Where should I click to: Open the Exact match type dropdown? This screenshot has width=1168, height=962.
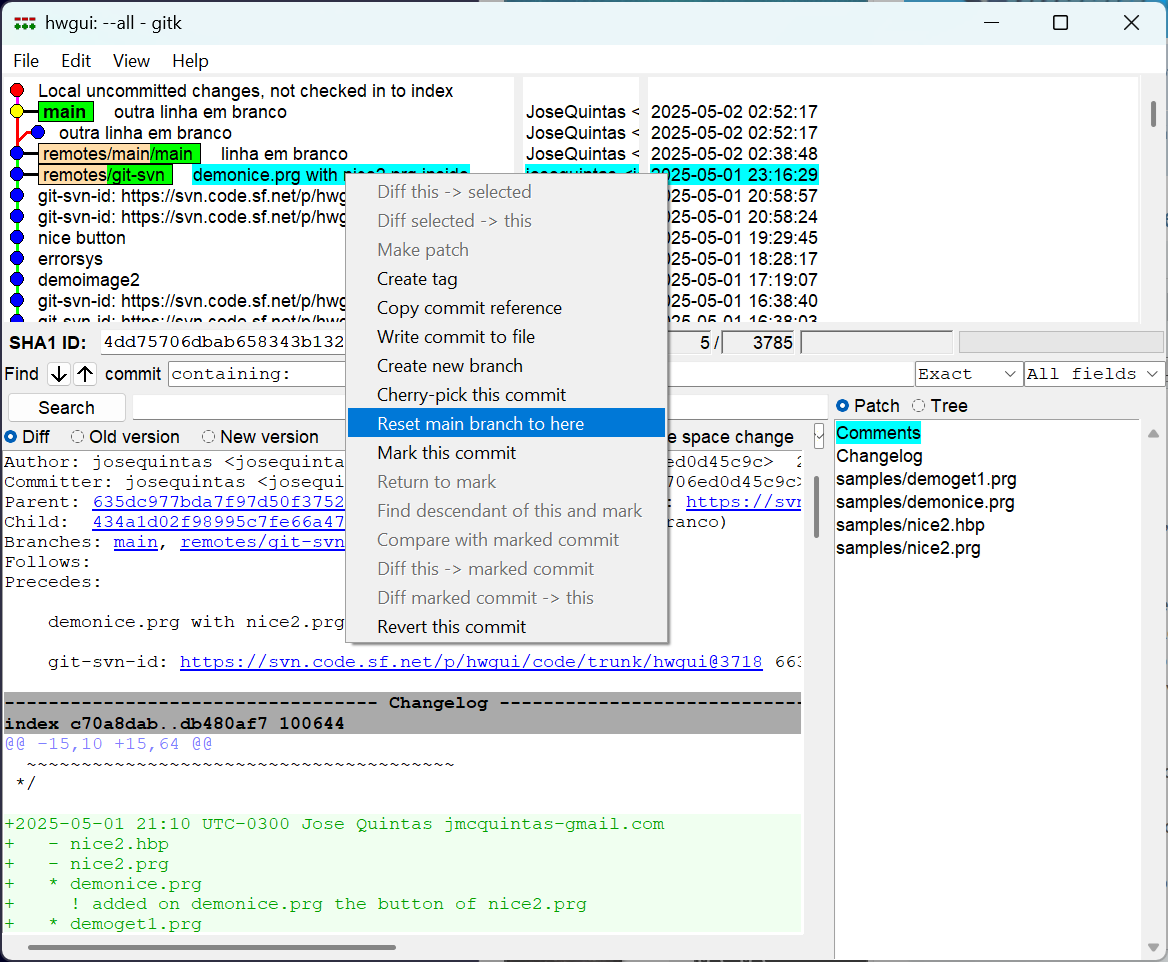pos(967,374)
